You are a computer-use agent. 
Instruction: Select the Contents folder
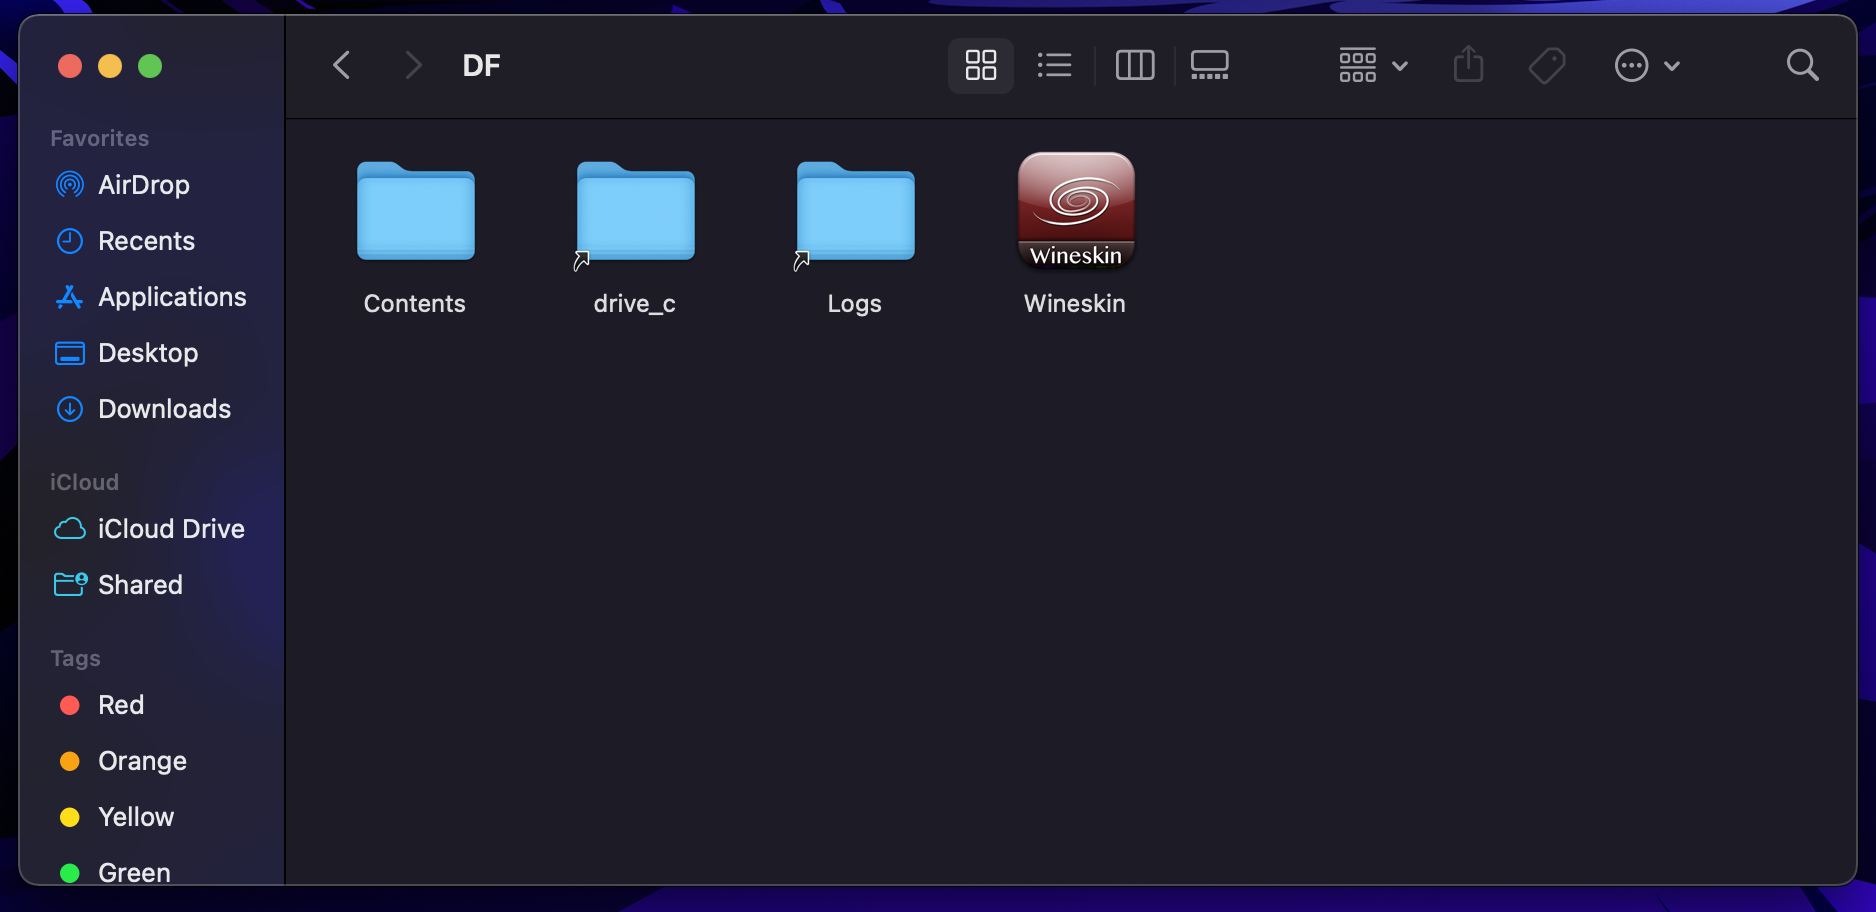(x=416, y=211)
